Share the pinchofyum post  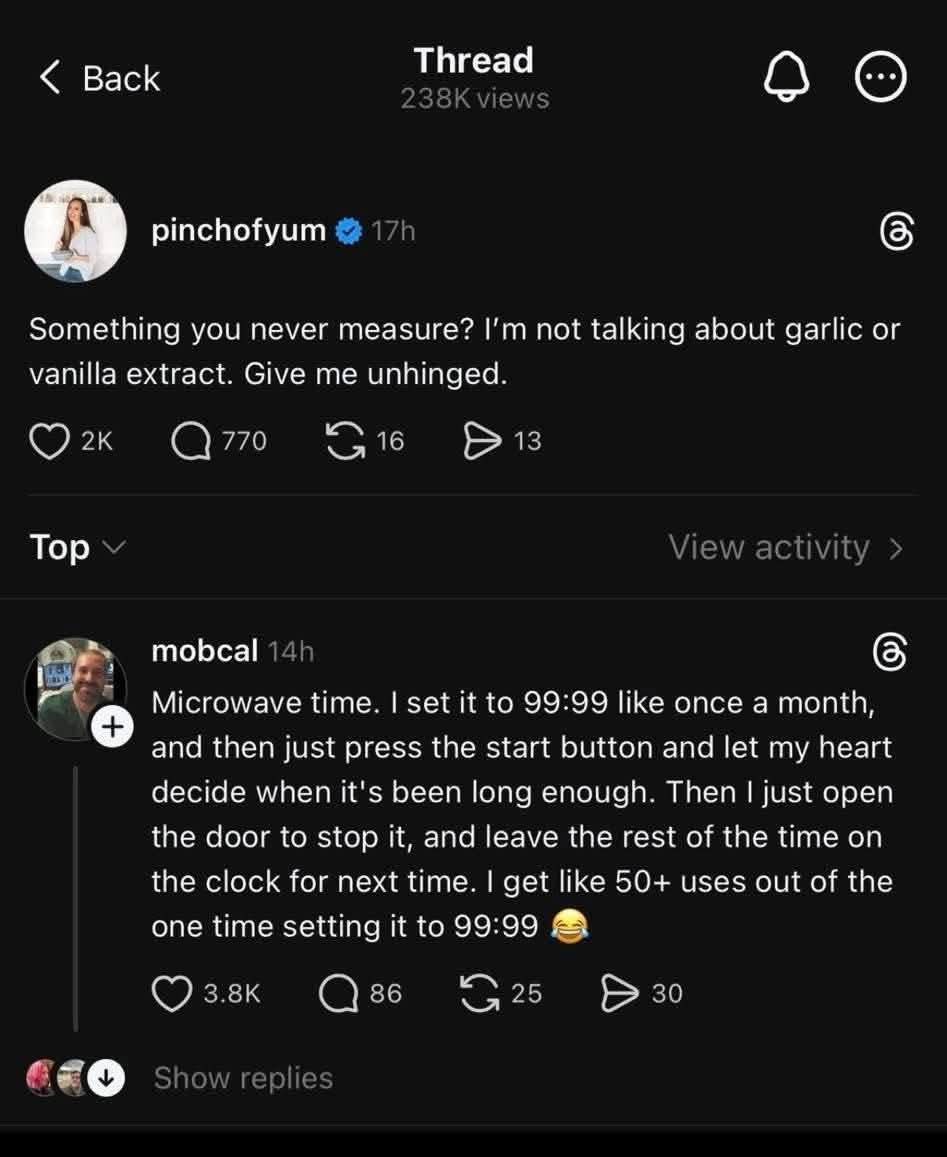(481, 440)
